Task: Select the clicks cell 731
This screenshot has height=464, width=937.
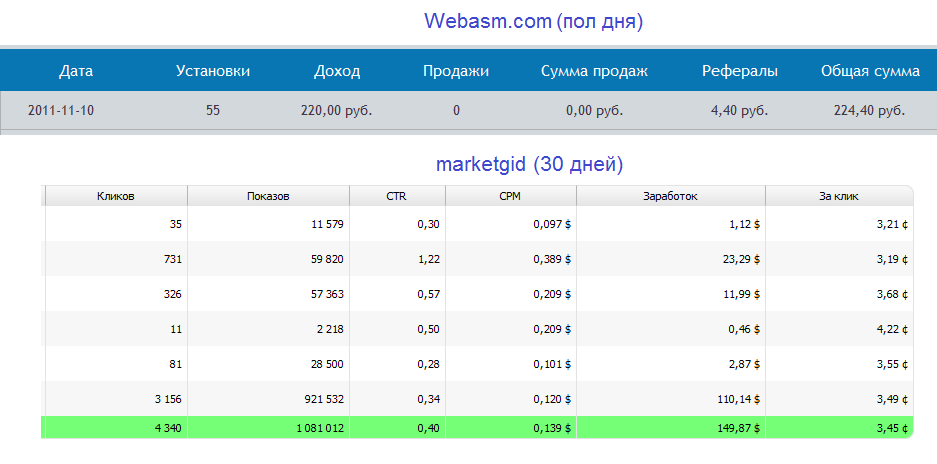Action: coord(173,260)
